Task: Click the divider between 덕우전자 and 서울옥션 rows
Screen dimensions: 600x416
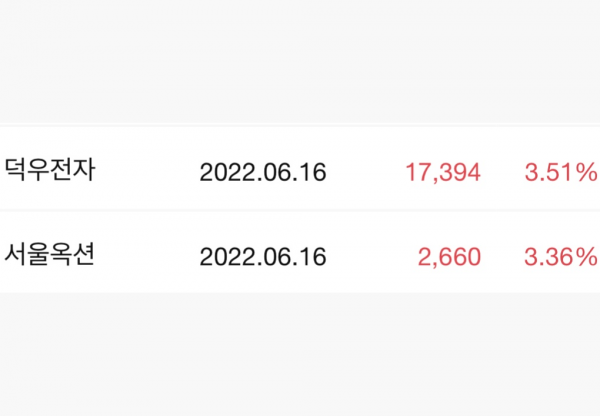Action: pyautogui.click(x=300, y=211)
